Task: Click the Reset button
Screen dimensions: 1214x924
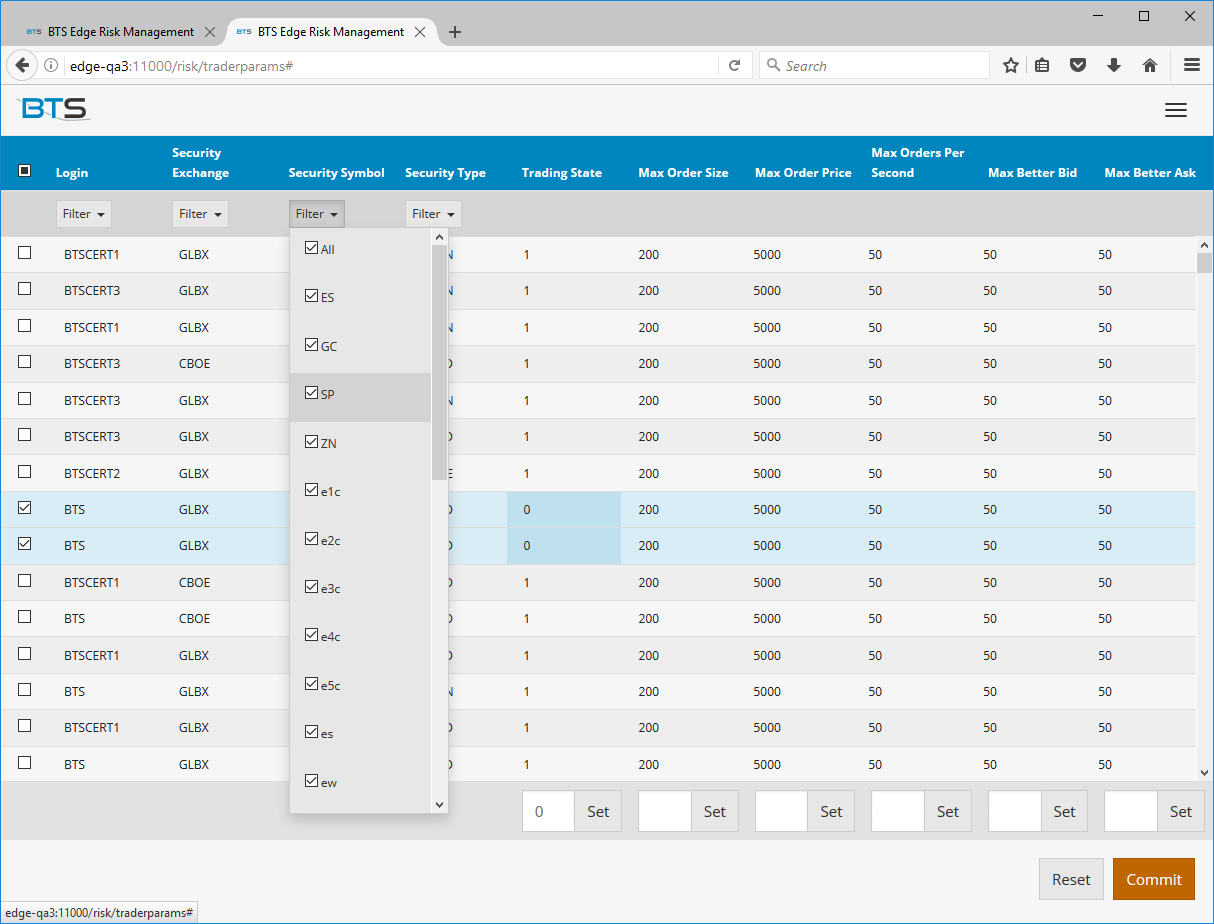Action: click(1071, 879)
